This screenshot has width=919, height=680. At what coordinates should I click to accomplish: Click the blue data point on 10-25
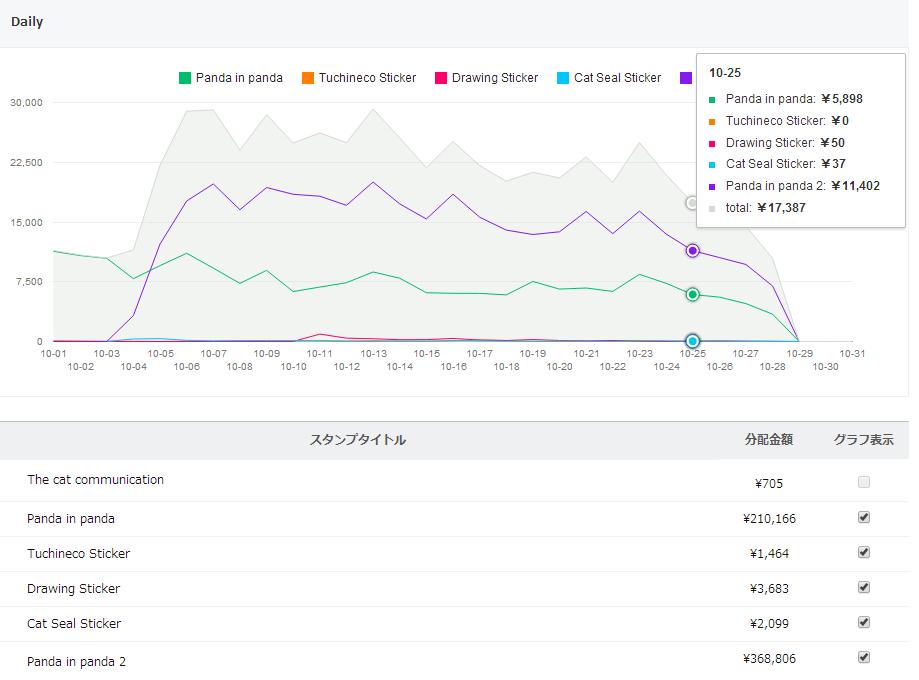692,341
